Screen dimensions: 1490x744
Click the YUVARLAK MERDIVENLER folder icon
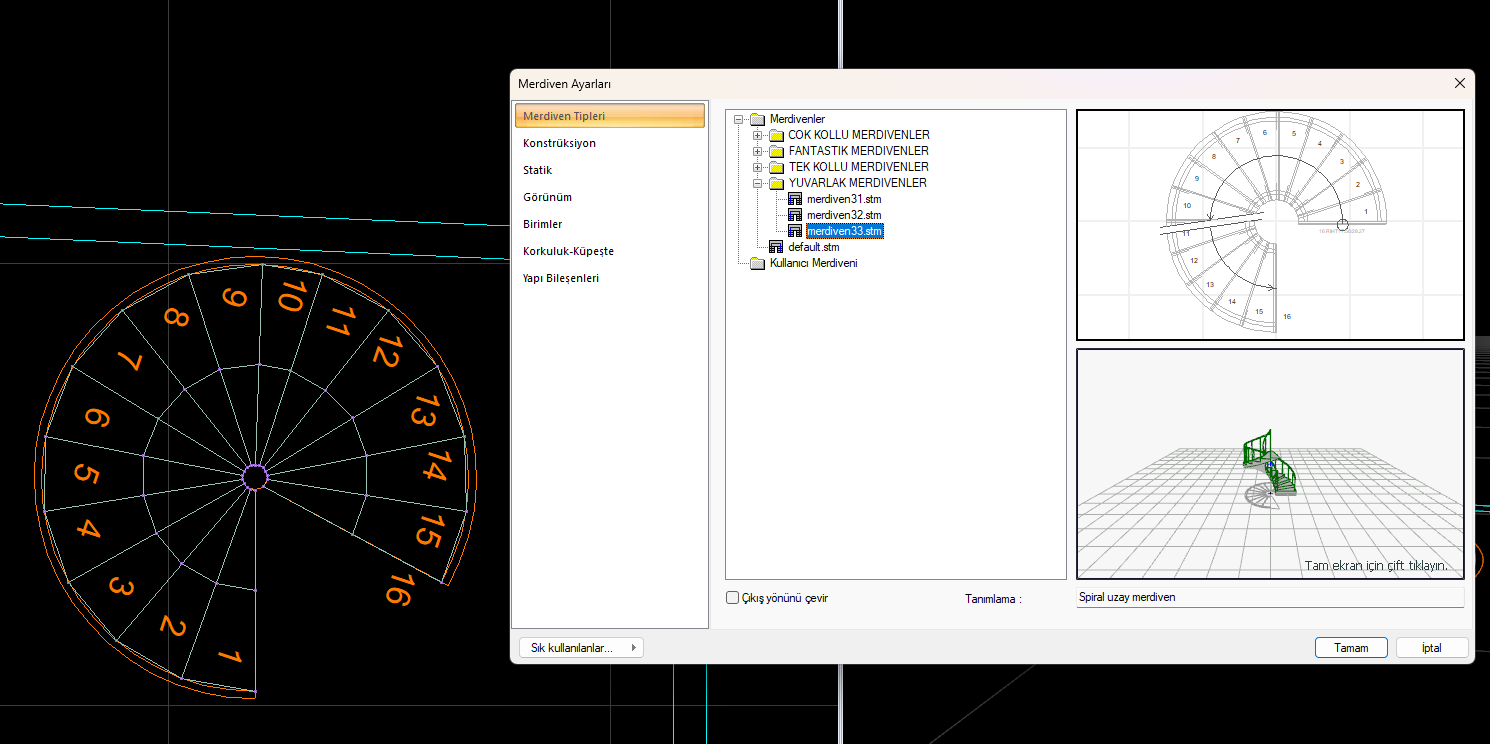pos(776,183)
